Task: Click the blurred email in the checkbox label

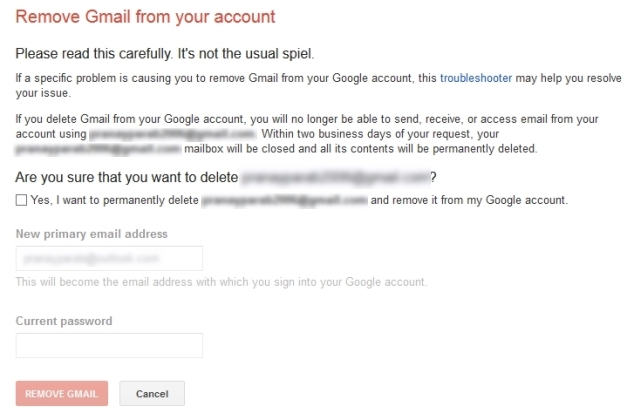Action: point(284,200)
